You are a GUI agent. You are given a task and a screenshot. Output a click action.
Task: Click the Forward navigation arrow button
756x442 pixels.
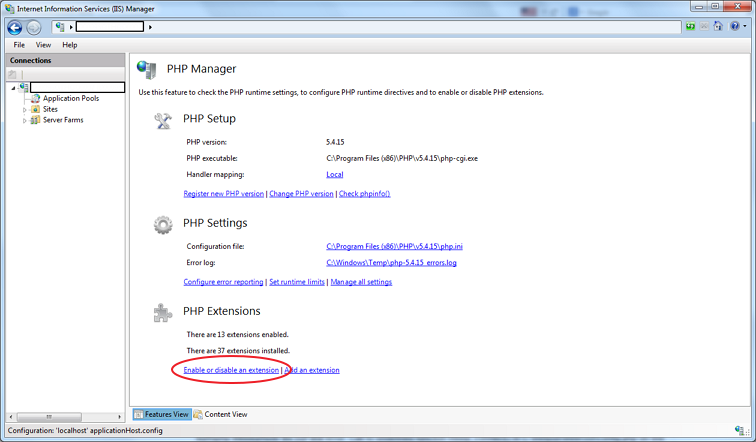33,28
